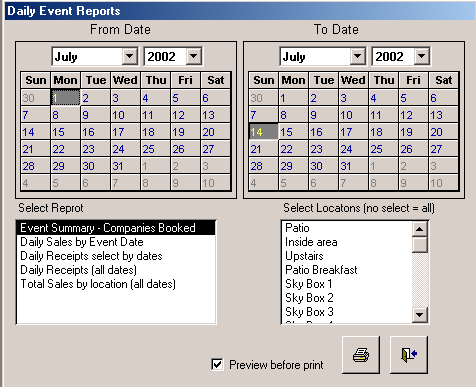Toggle the Preview before print checkbox
The width and height of the screenshot is (476, 387).
pyautogui.click(x=217, y=364)
